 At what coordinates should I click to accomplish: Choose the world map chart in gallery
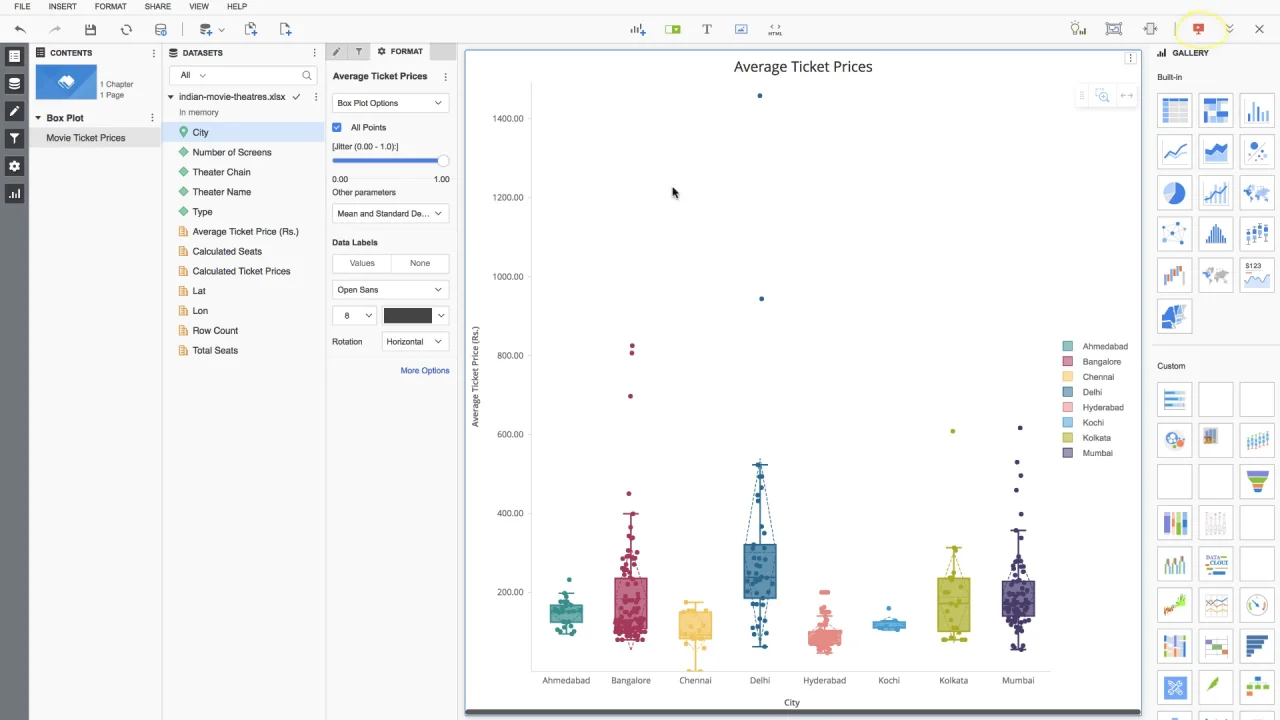[1257, 193]
